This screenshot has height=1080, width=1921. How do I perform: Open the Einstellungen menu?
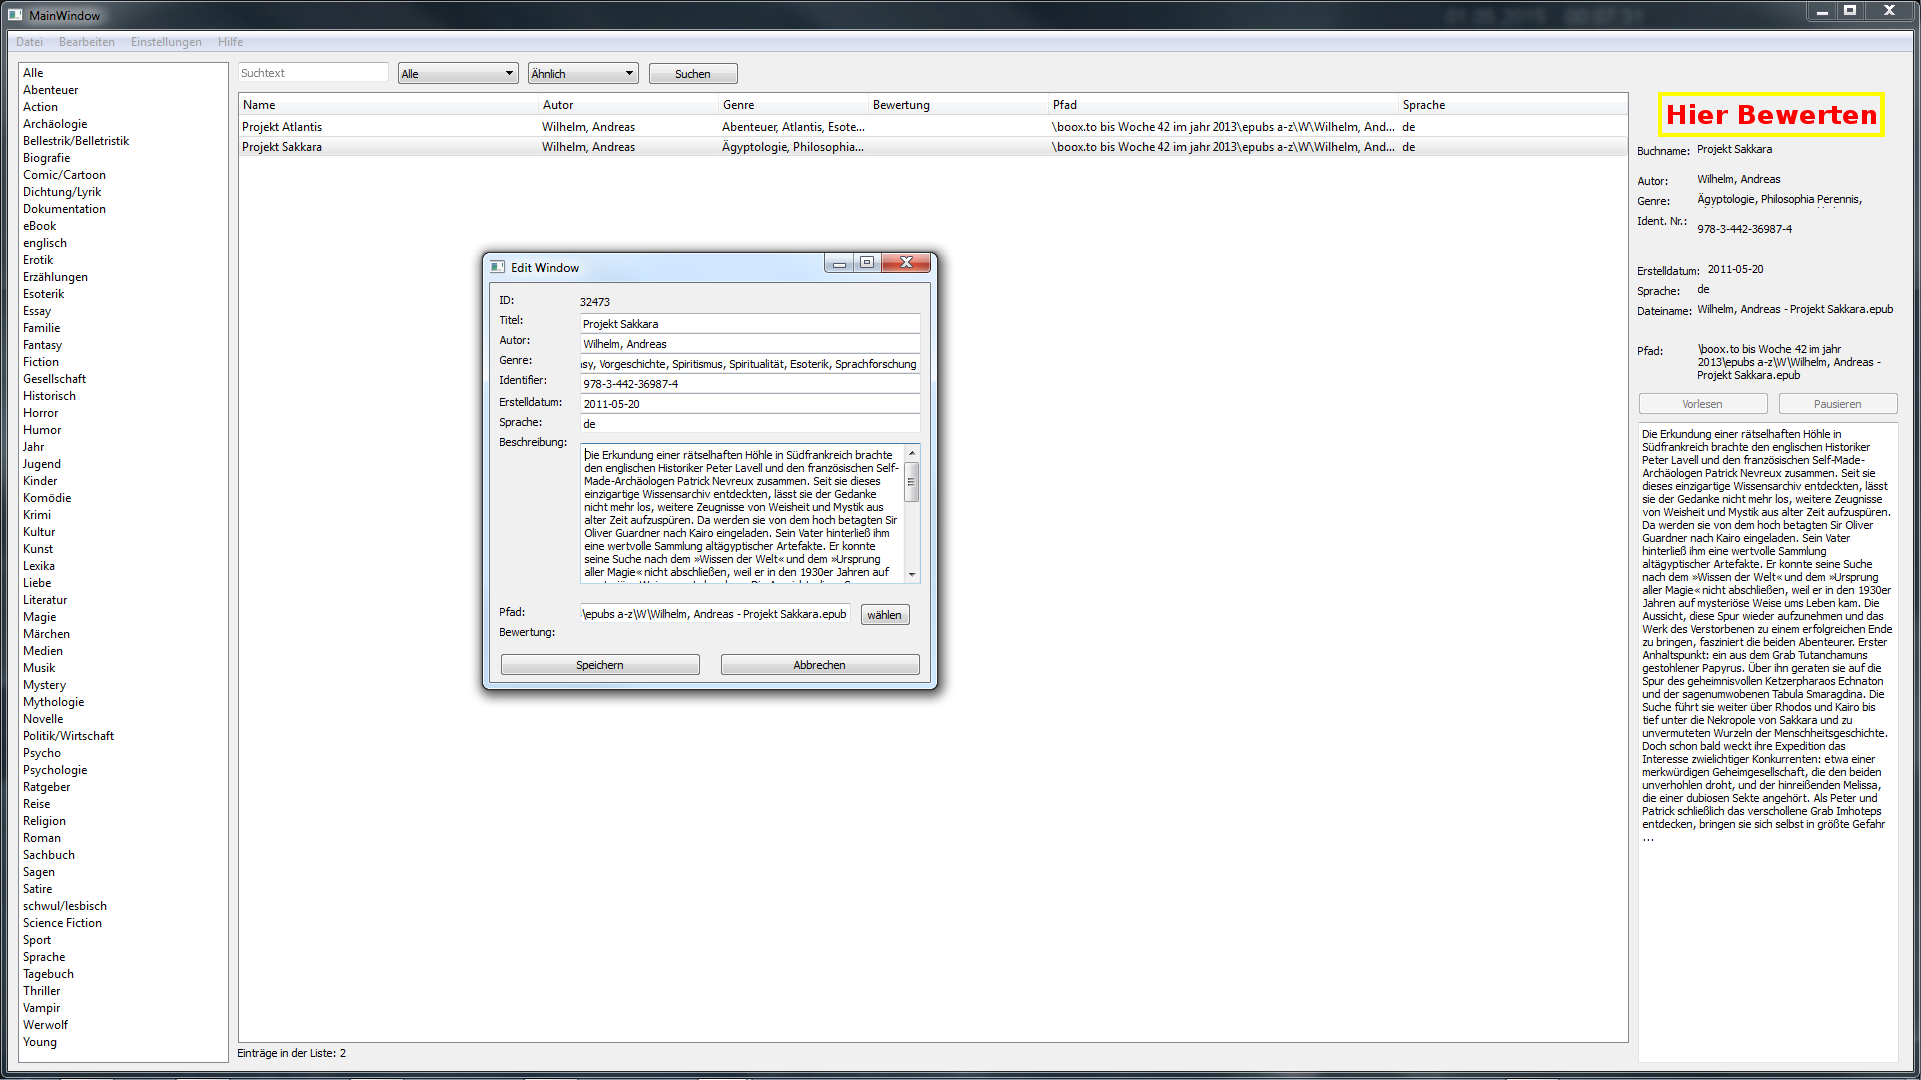click(166, 42)
